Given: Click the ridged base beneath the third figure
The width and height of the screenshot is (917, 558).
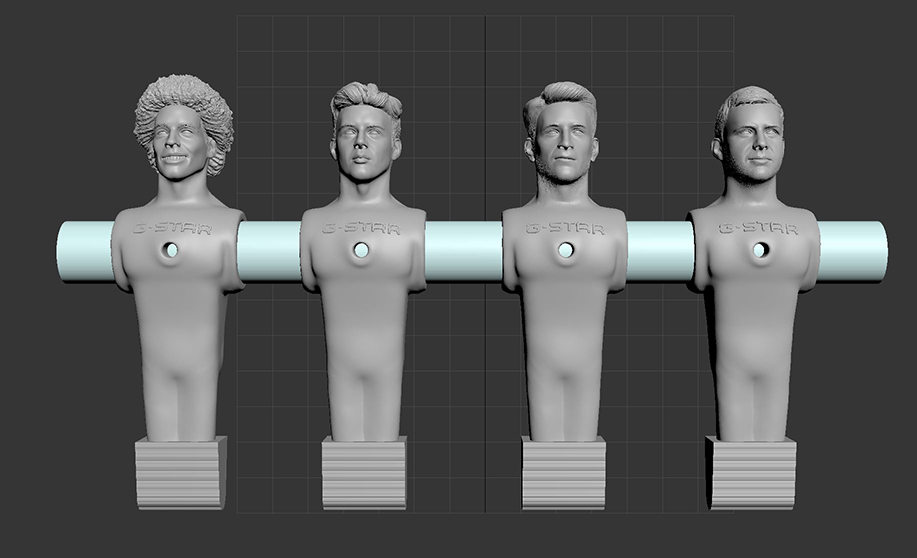Looking at the screenshot, I should click(564, 473).
